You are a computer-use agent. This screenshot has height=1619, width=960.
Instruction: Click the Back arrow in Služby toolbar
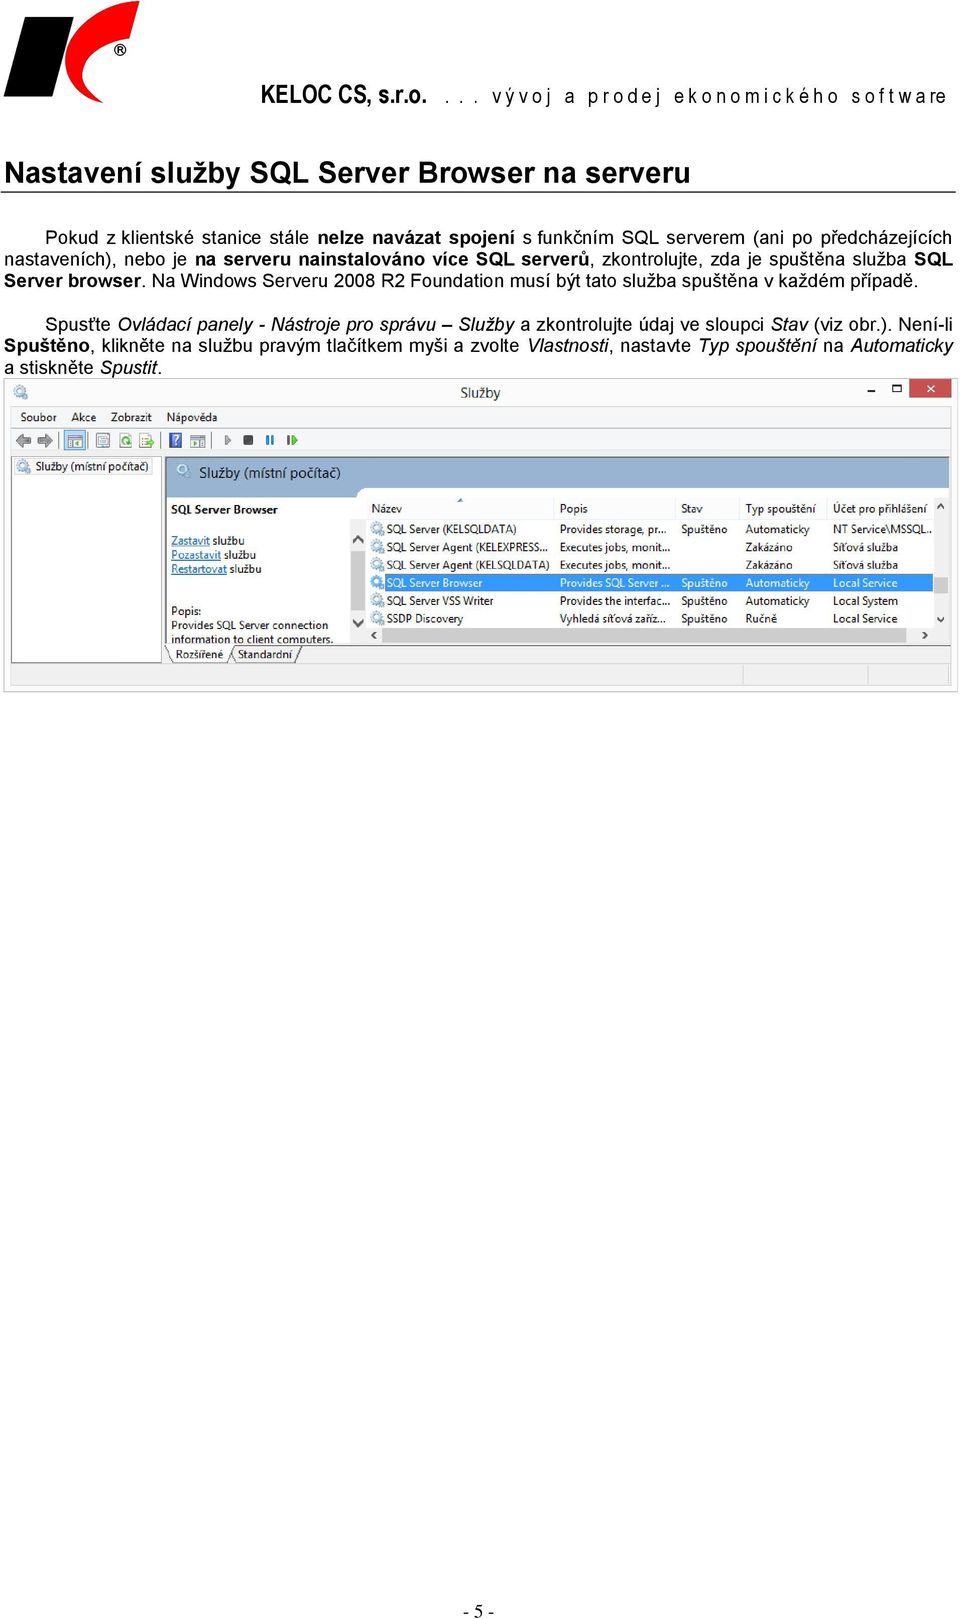pos(23,440)
